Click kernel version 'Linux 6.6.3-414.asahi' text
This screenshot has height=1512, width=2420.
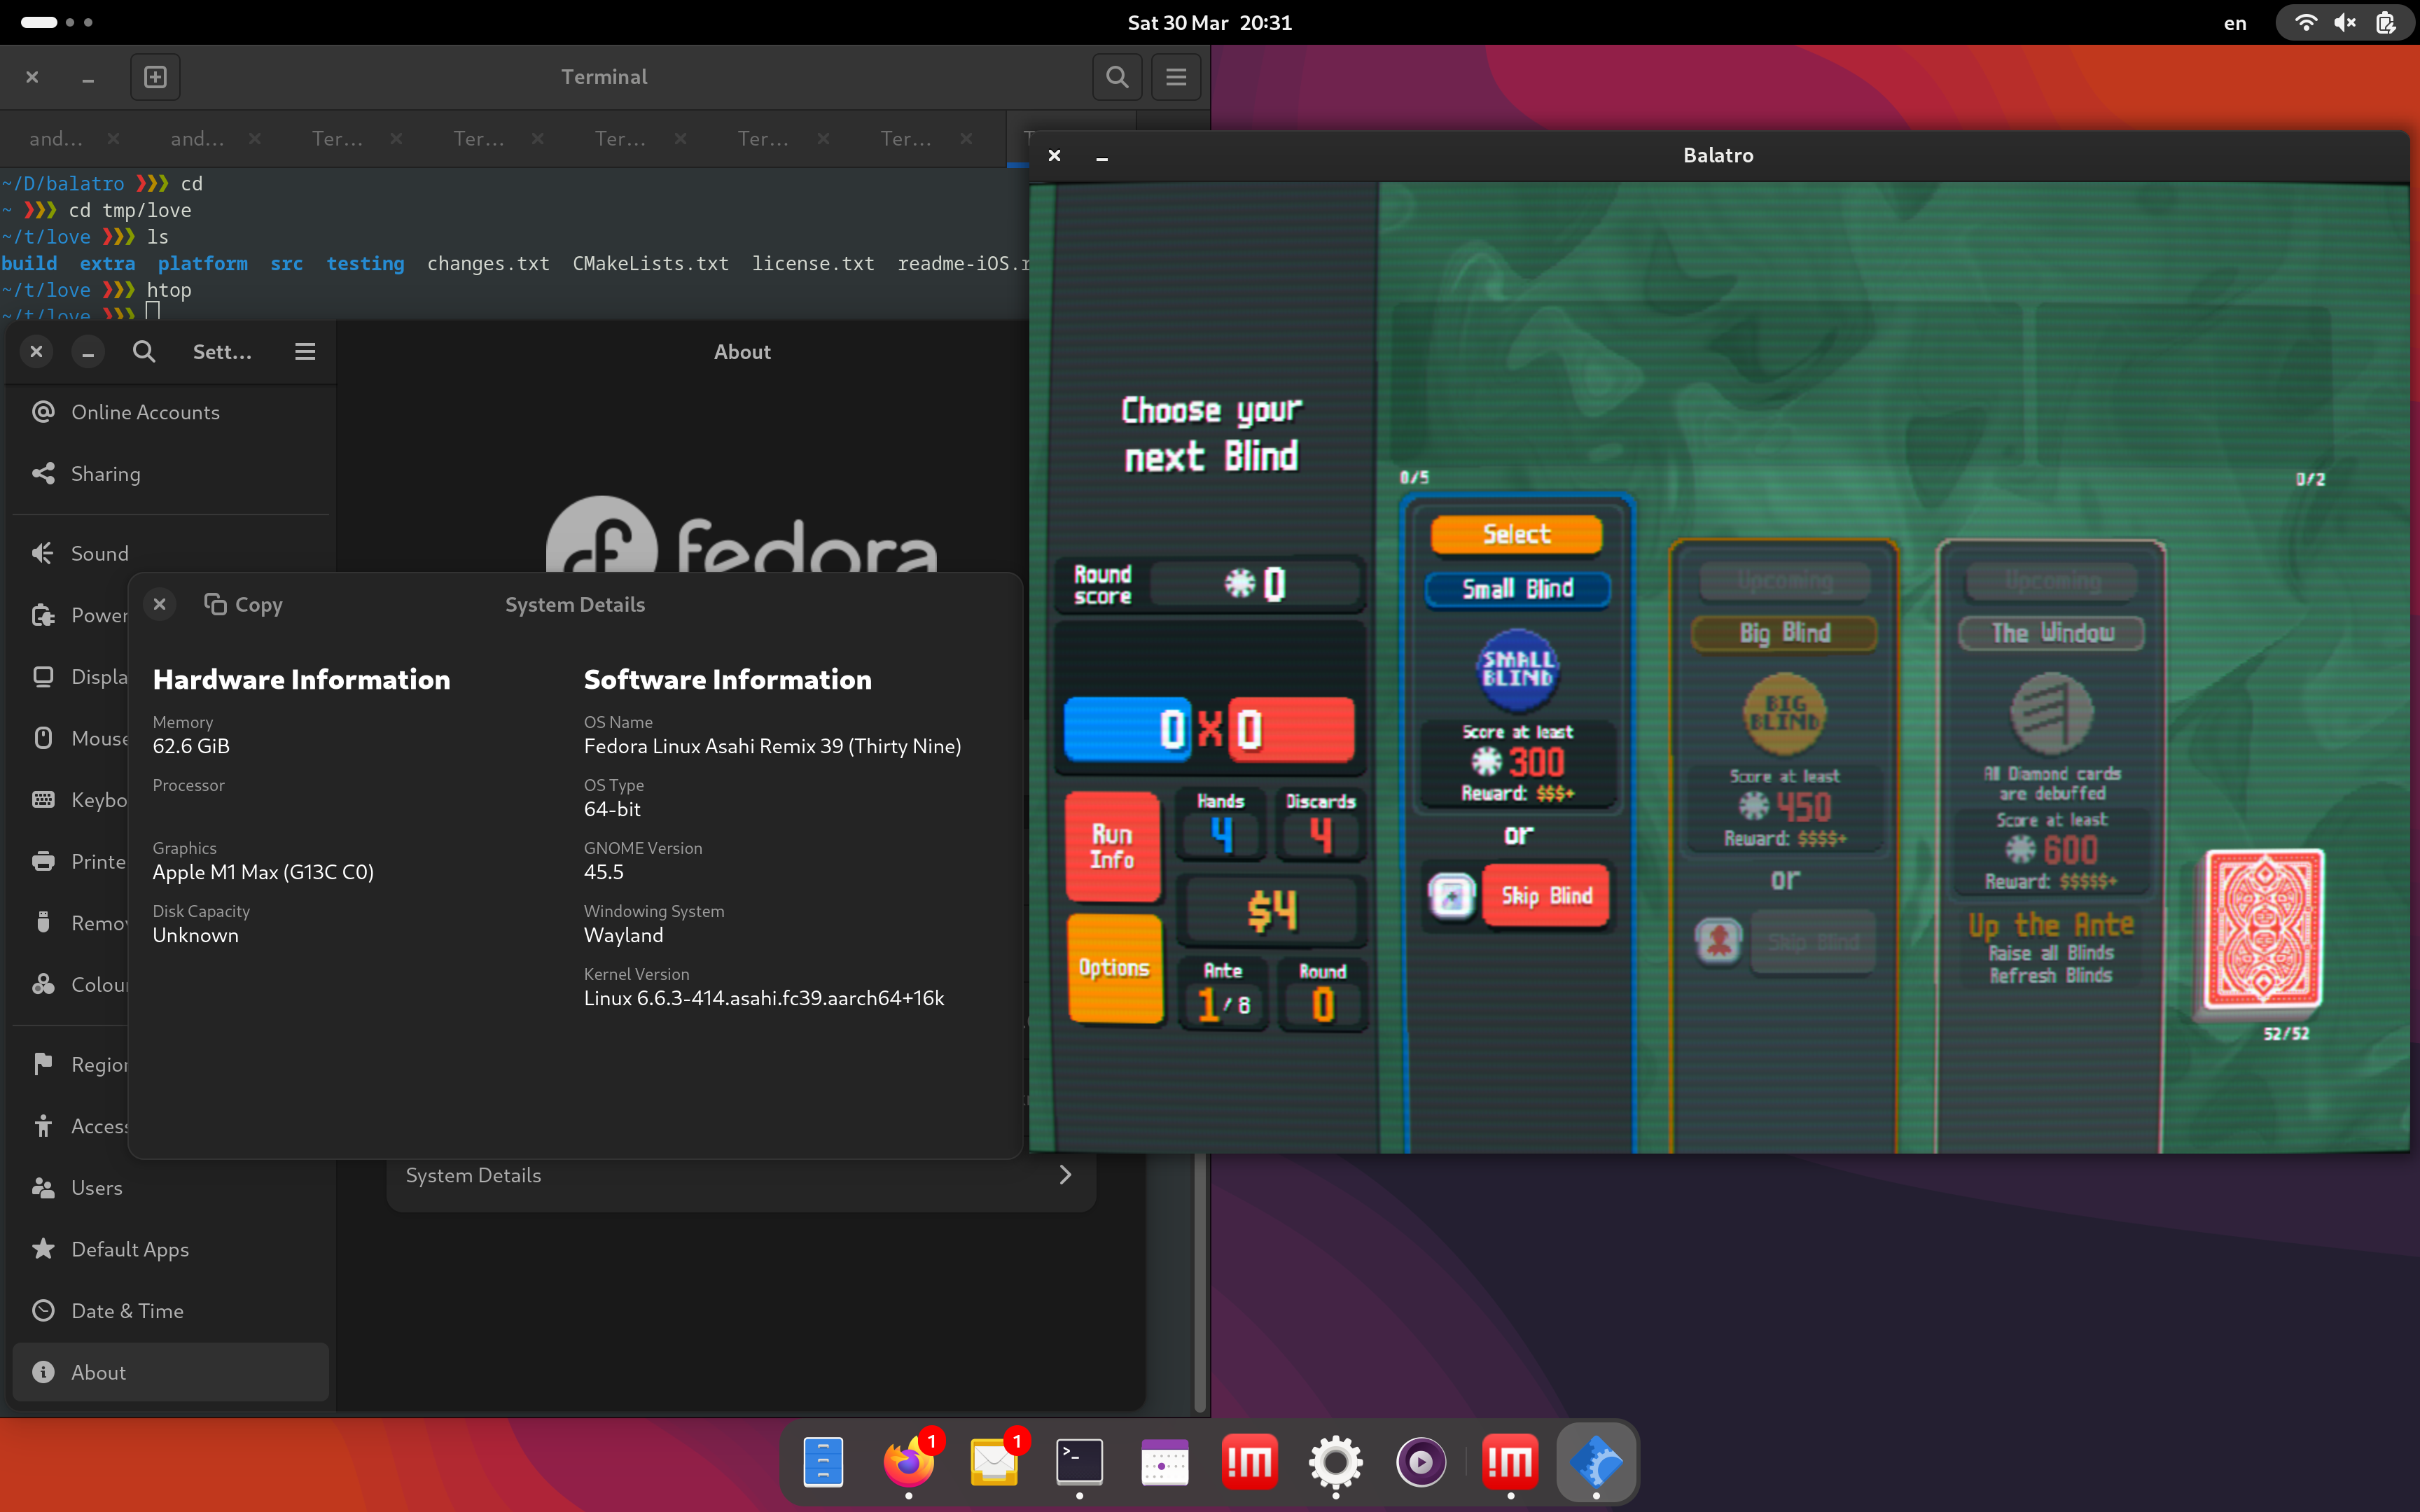pyautogui.click(x=763, y=998)
